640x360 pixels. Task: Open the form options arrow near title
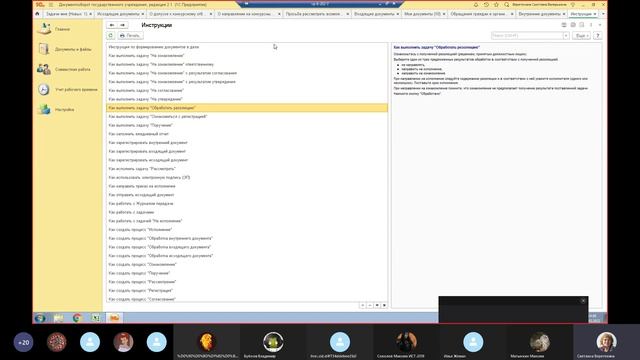pos(600,25)
